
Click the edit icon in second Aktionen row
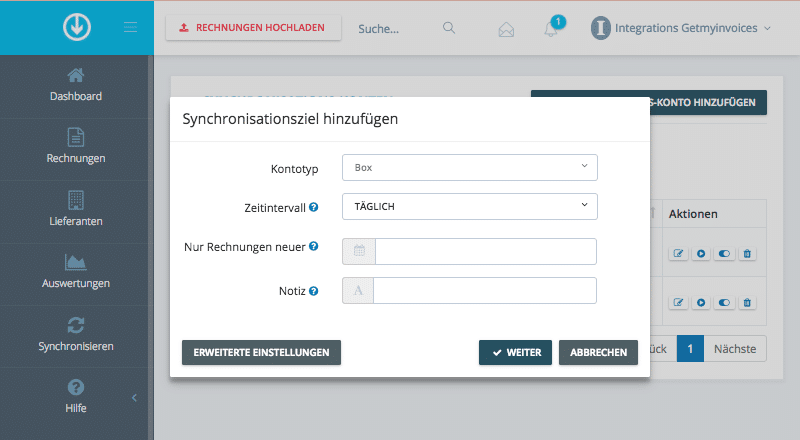click(679, 302)
